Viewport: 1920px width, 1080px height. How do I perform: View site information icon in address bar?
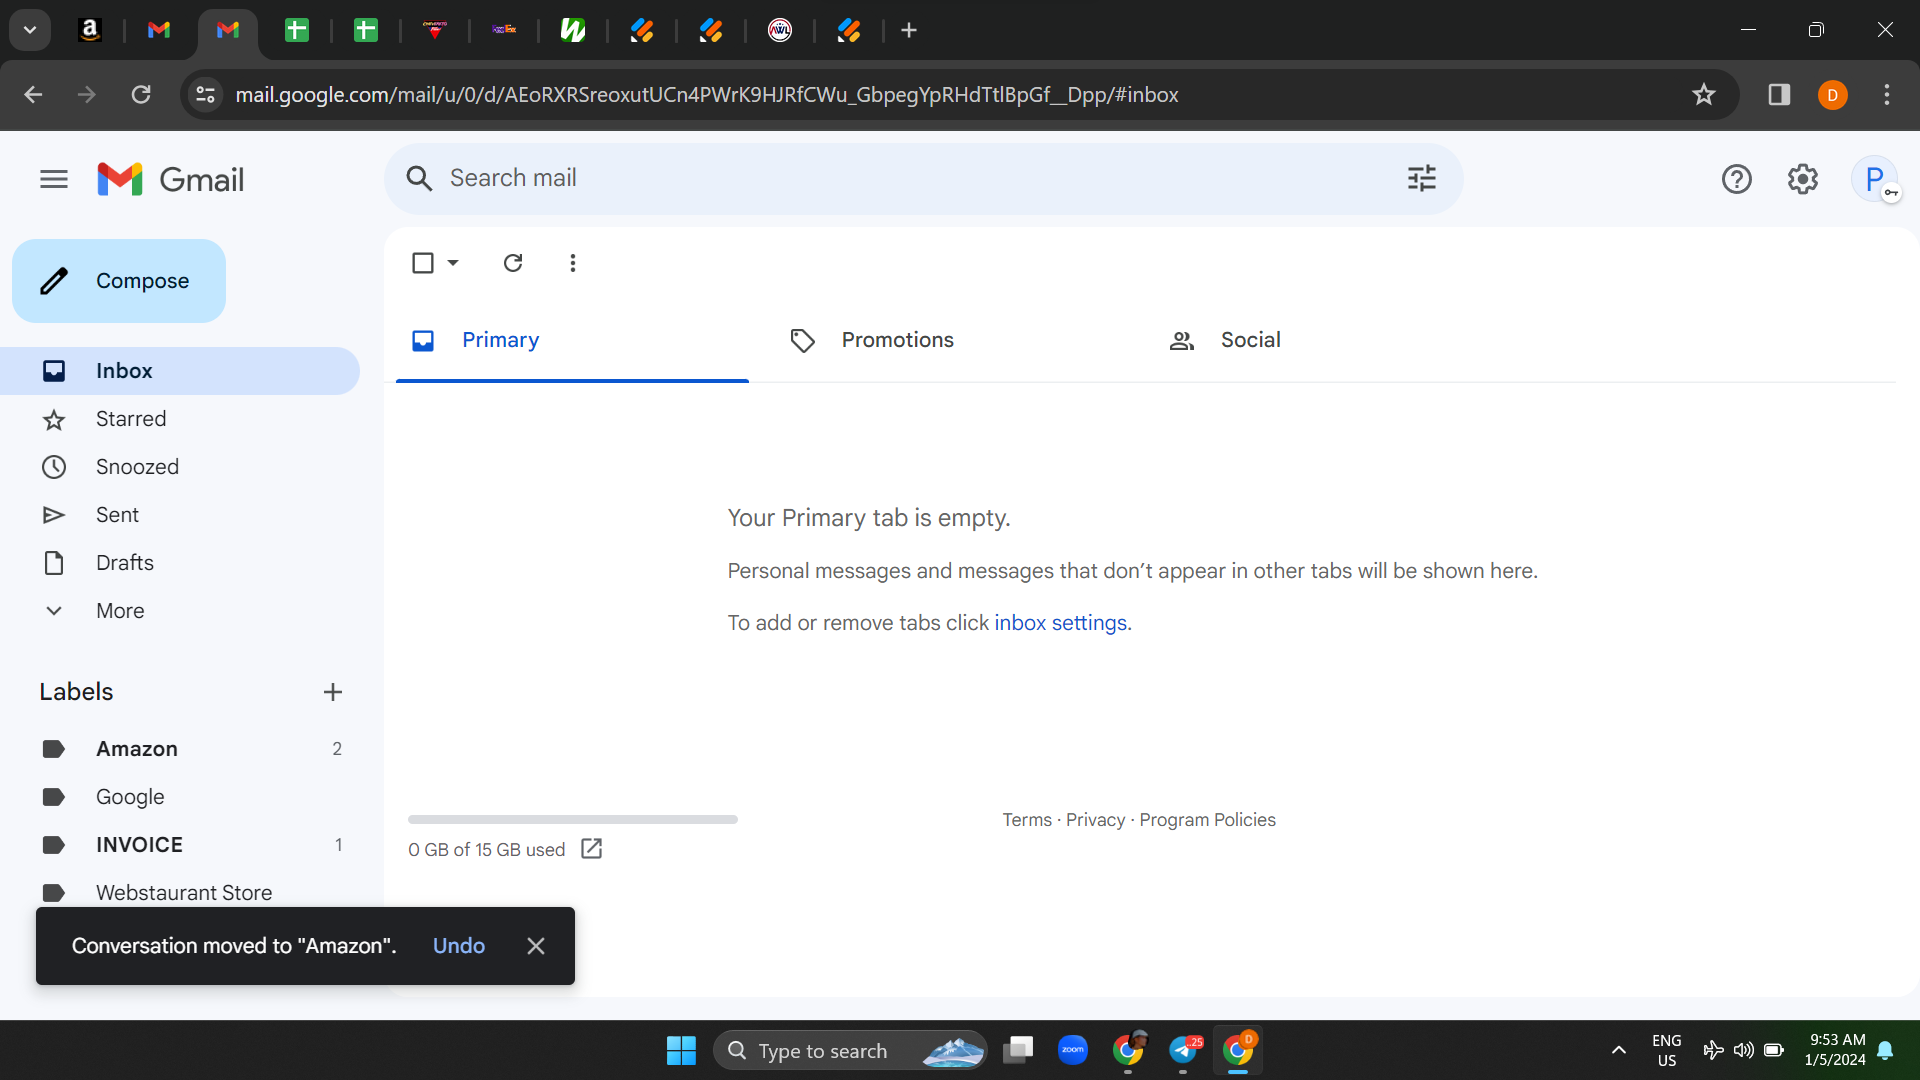click(206, 95)
